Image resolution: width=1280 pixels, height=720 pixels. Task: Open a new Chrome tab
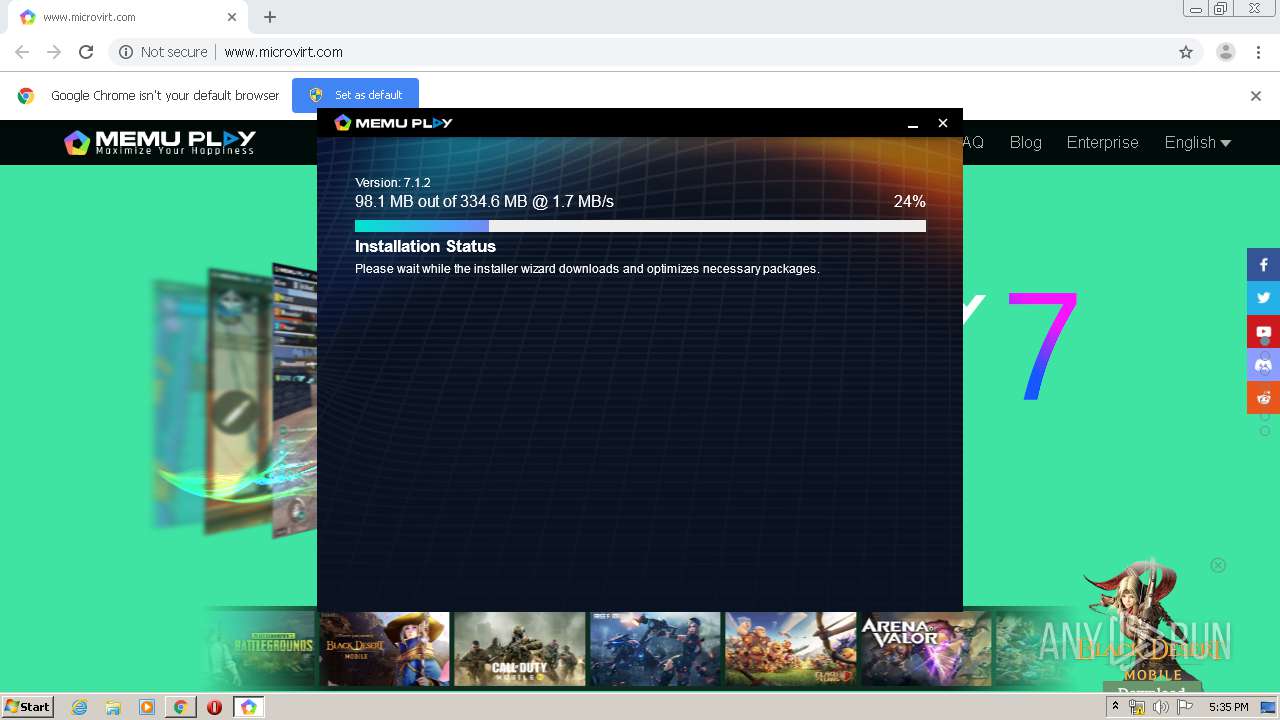(x=270, y=17)
